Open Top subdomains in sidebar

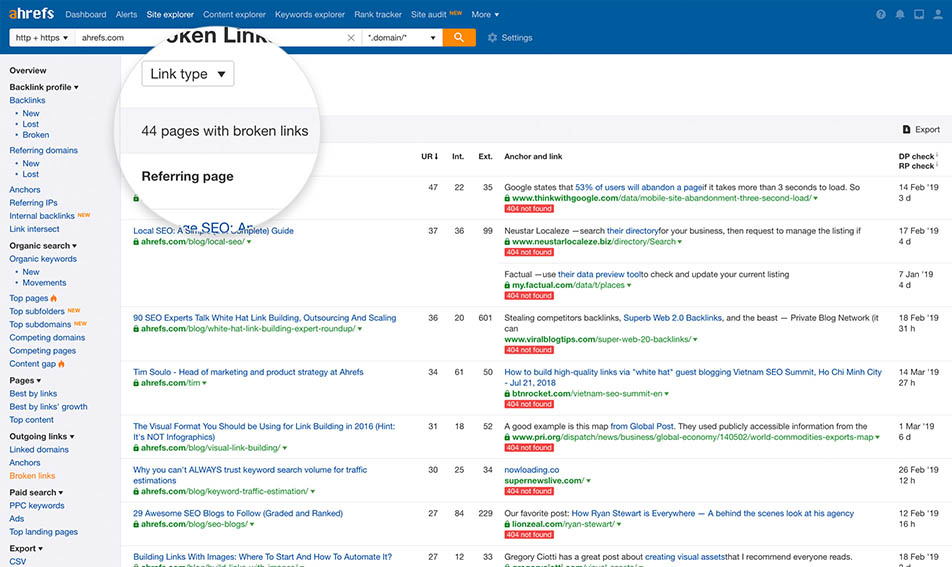click(x=40, y=324)
